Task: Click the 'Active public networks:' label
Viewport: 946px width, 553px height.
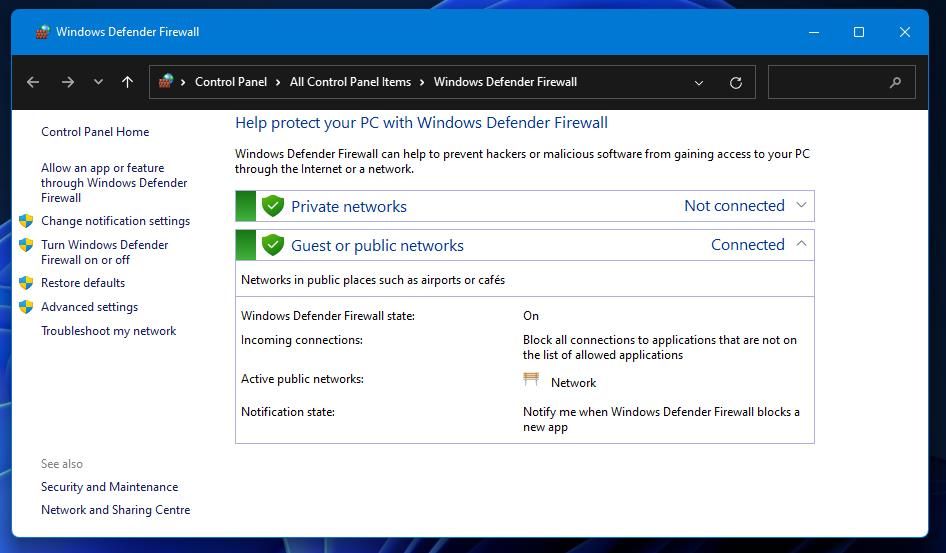Action: click(x=302, y=379)
